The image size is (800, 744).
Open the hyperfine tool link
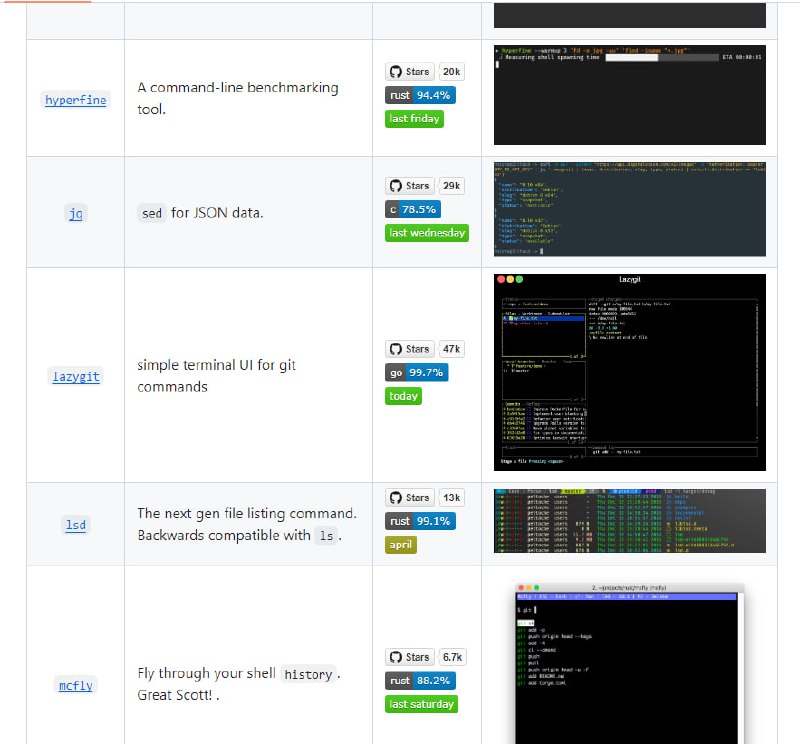[75, 100]
